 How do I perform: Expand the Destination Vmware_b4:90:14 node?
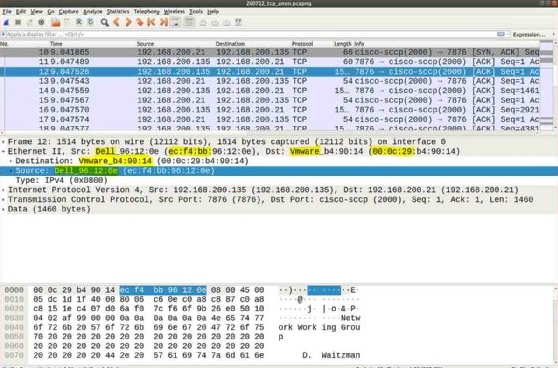11,161
